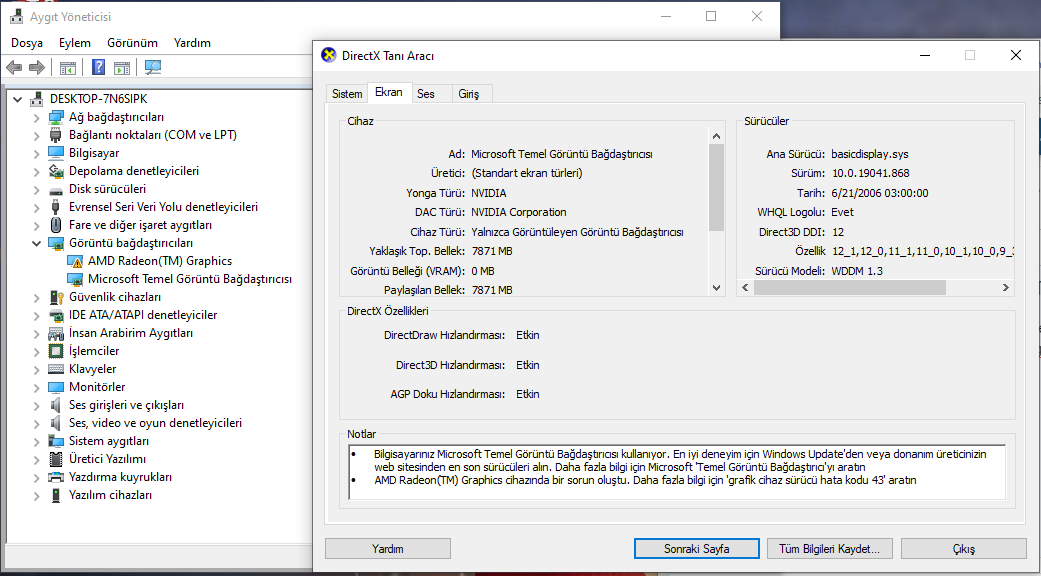This screenshot has width=1041, height=576.
Task: Click the İnsan Arabirim Aygıtları icon
Action: [x=56, y=333]
